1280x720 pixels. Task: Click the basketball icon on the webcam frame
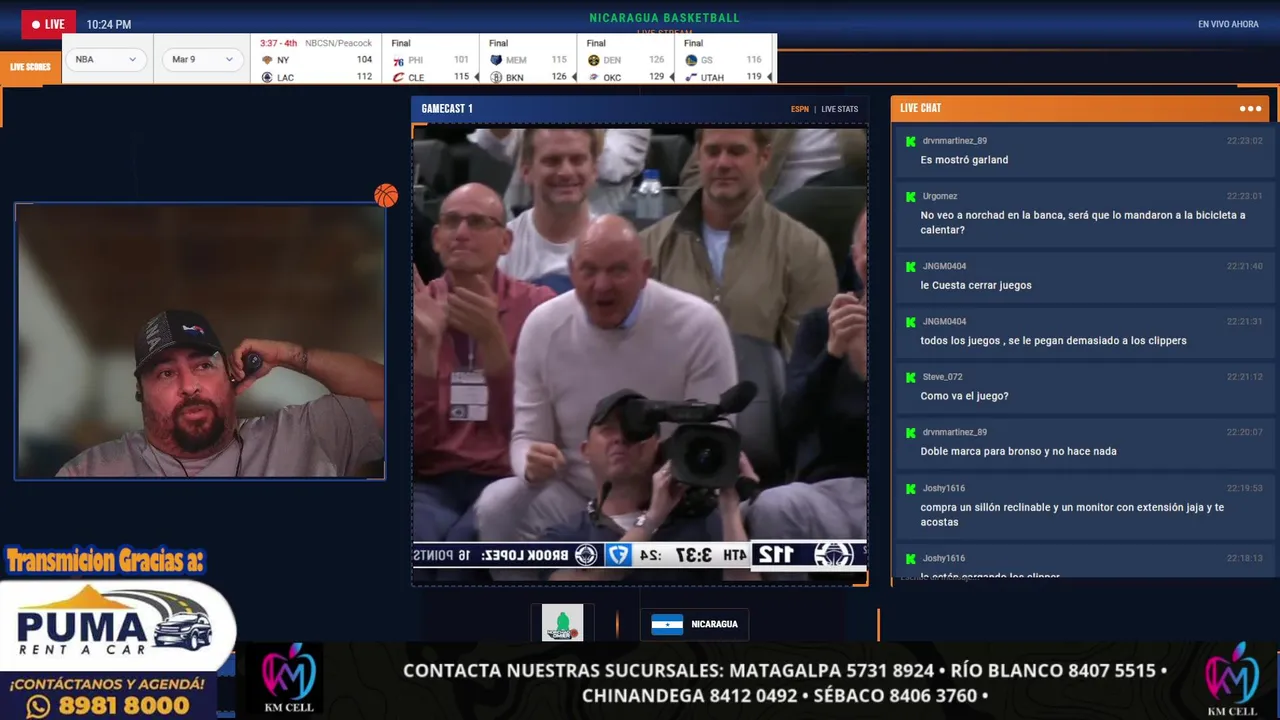pyautogui.click(x=386, y=195)
